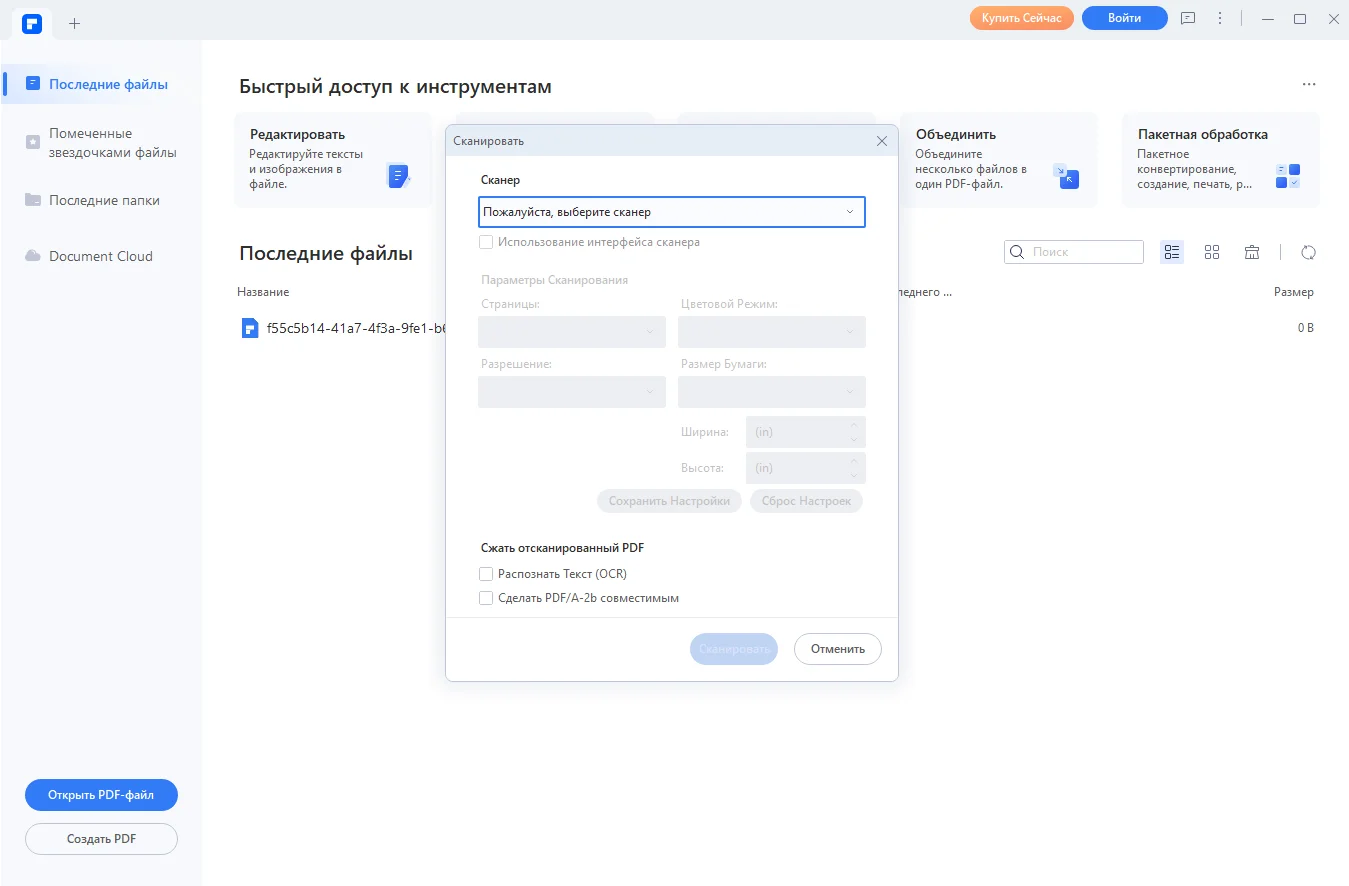The image size is (1349, 886).
Task: Click the Combine PDF tool icon
Action: click(1066, 177)
